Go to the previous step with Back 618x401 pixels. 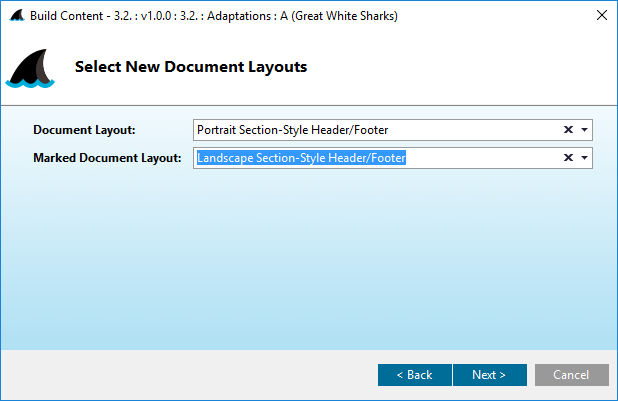click(x=414, y=375)
